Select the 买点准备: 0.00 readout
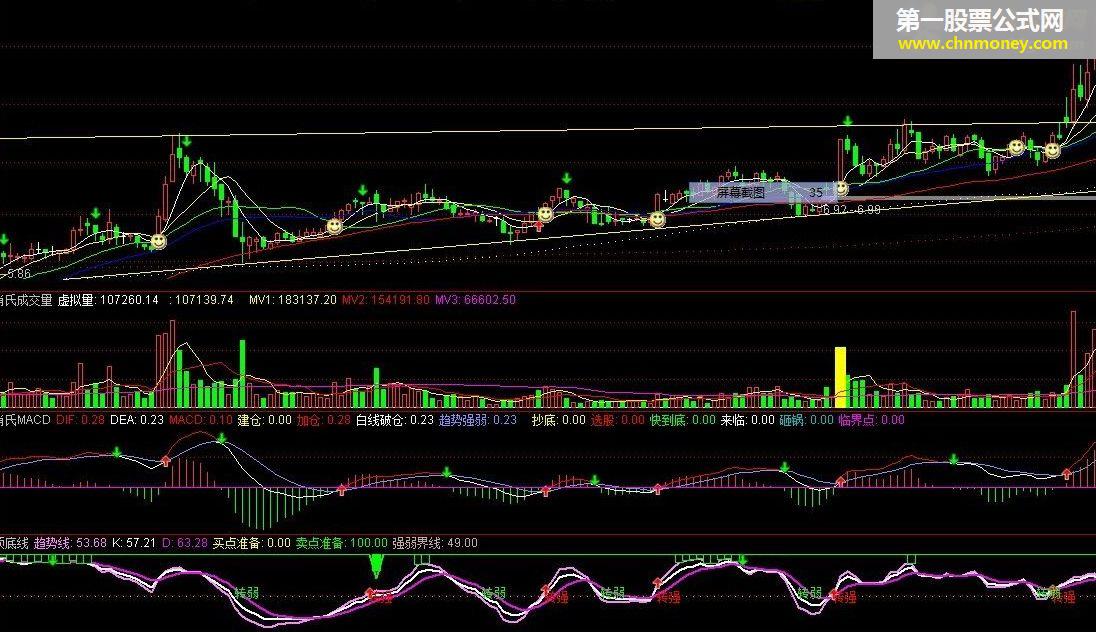 [x=252, y=543]
